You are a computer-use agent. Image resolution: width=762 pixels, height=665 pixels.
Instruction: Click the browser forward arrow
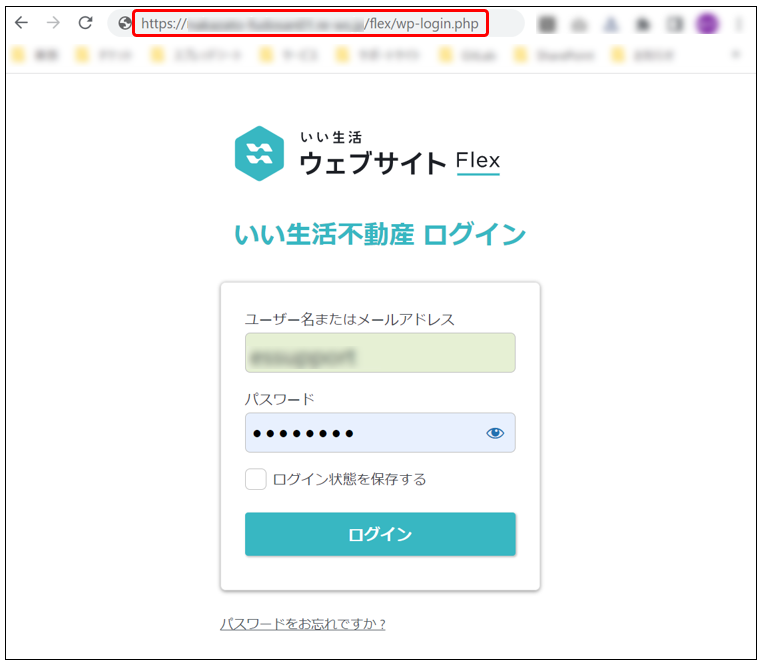coord(53,23)
